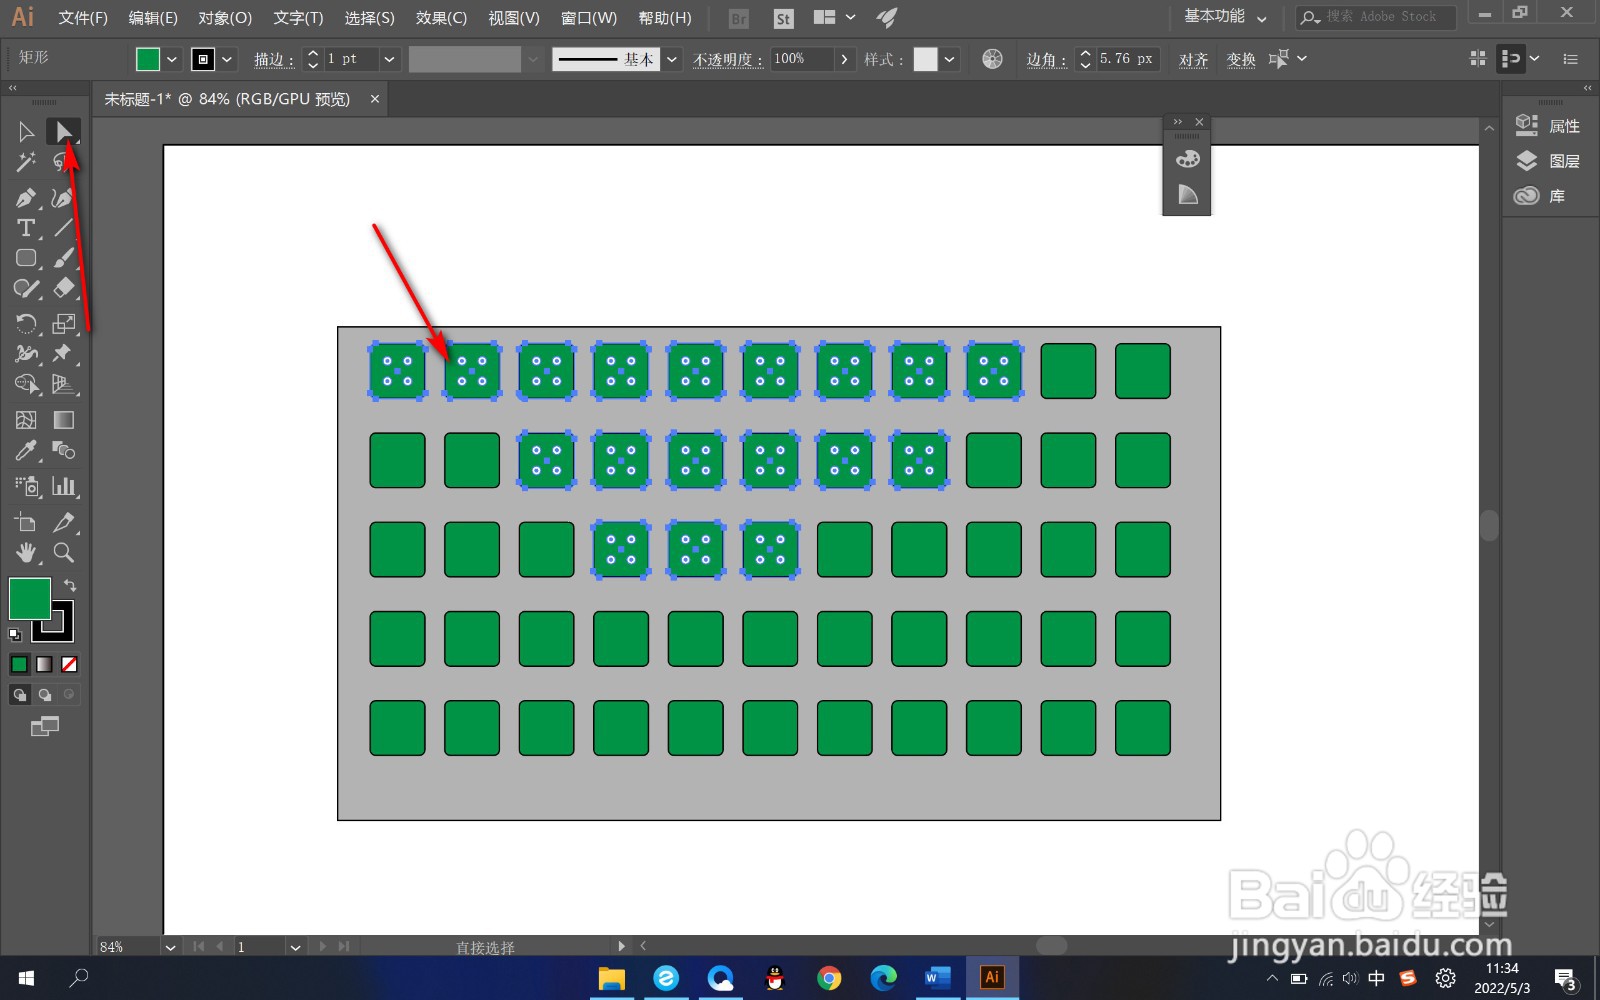This screenshot has width=1600, height=1000.
Task: Select the Rotate tool
Action: click(x=26, y=323)
